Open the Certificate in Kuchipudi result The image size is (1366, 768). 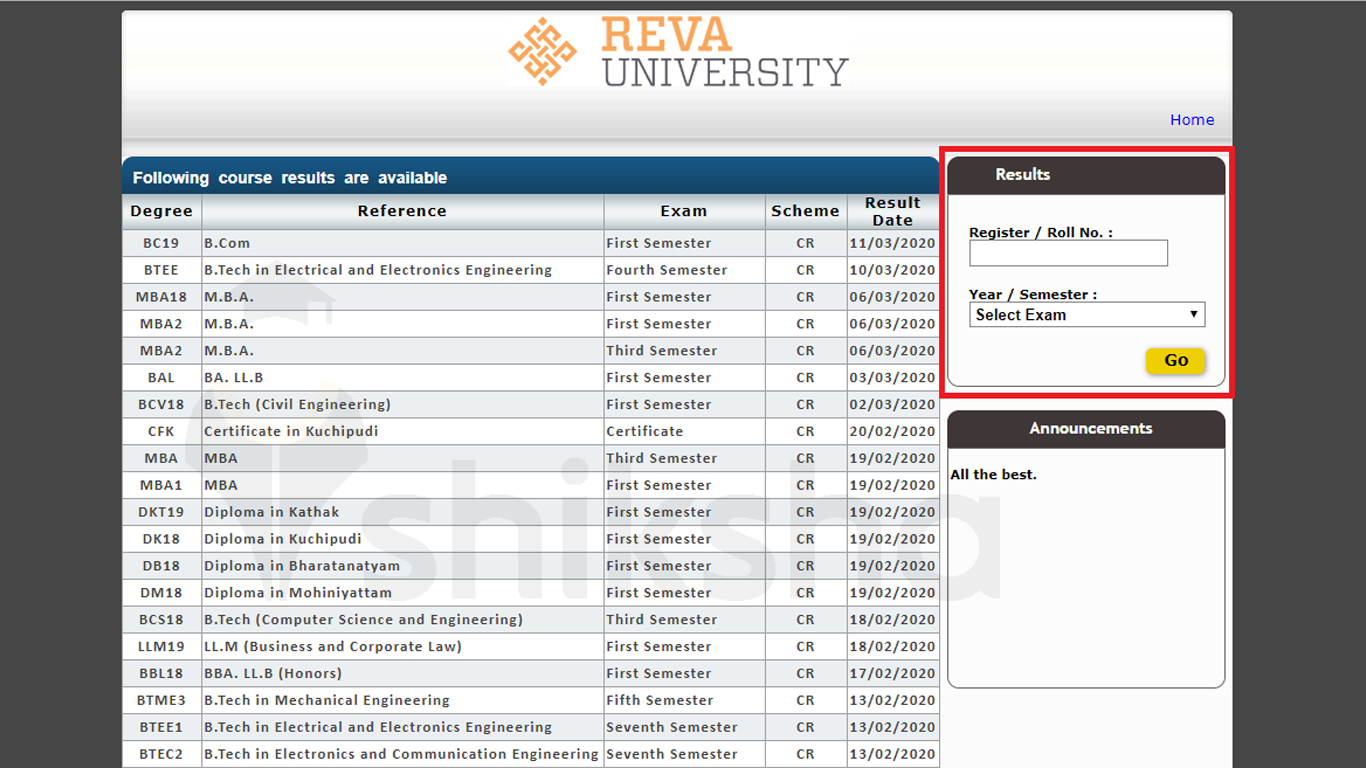coord(400,431)
